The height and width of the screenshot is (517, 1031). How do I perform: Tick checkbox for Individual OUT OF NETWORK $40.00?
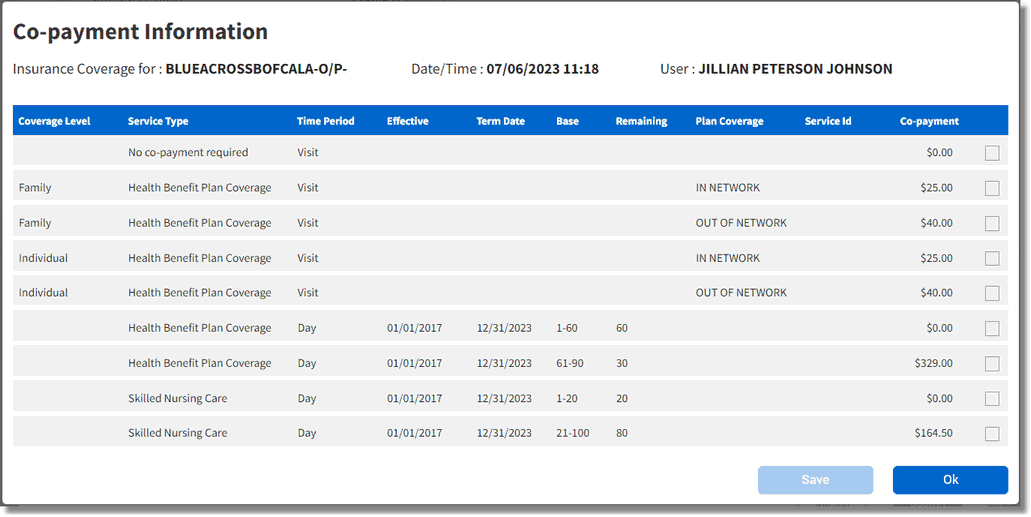(x=992, y=293)
